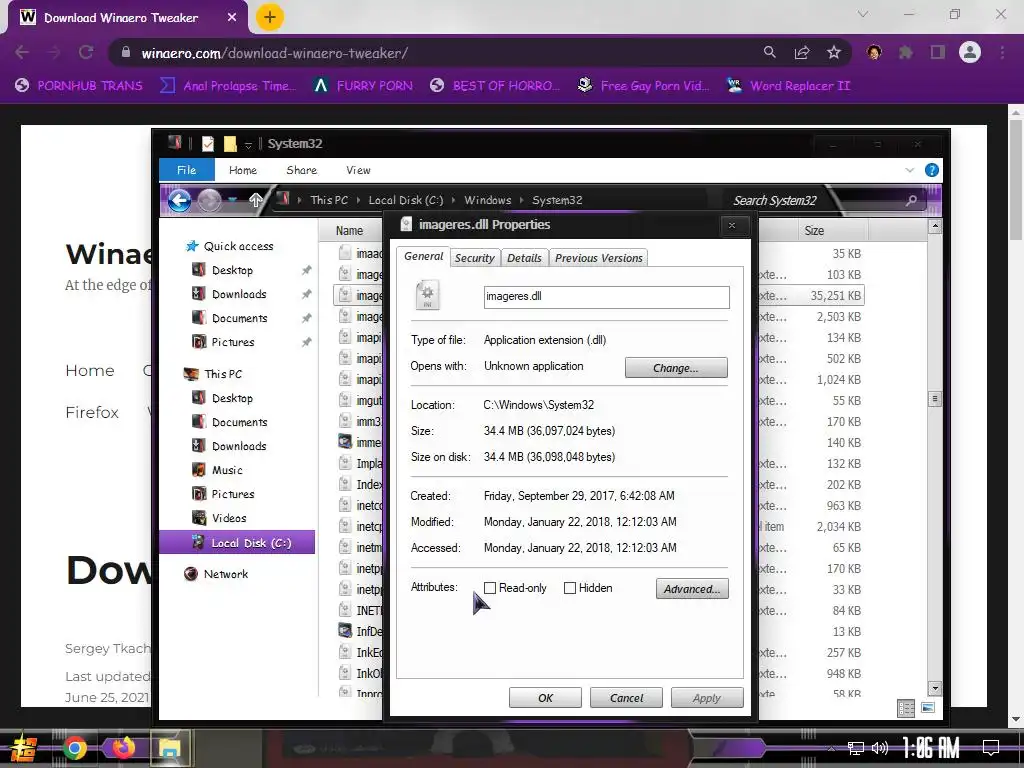Open Music folder under This PC
Viewport: 1024px width, 768px height.
click(227, 470)
